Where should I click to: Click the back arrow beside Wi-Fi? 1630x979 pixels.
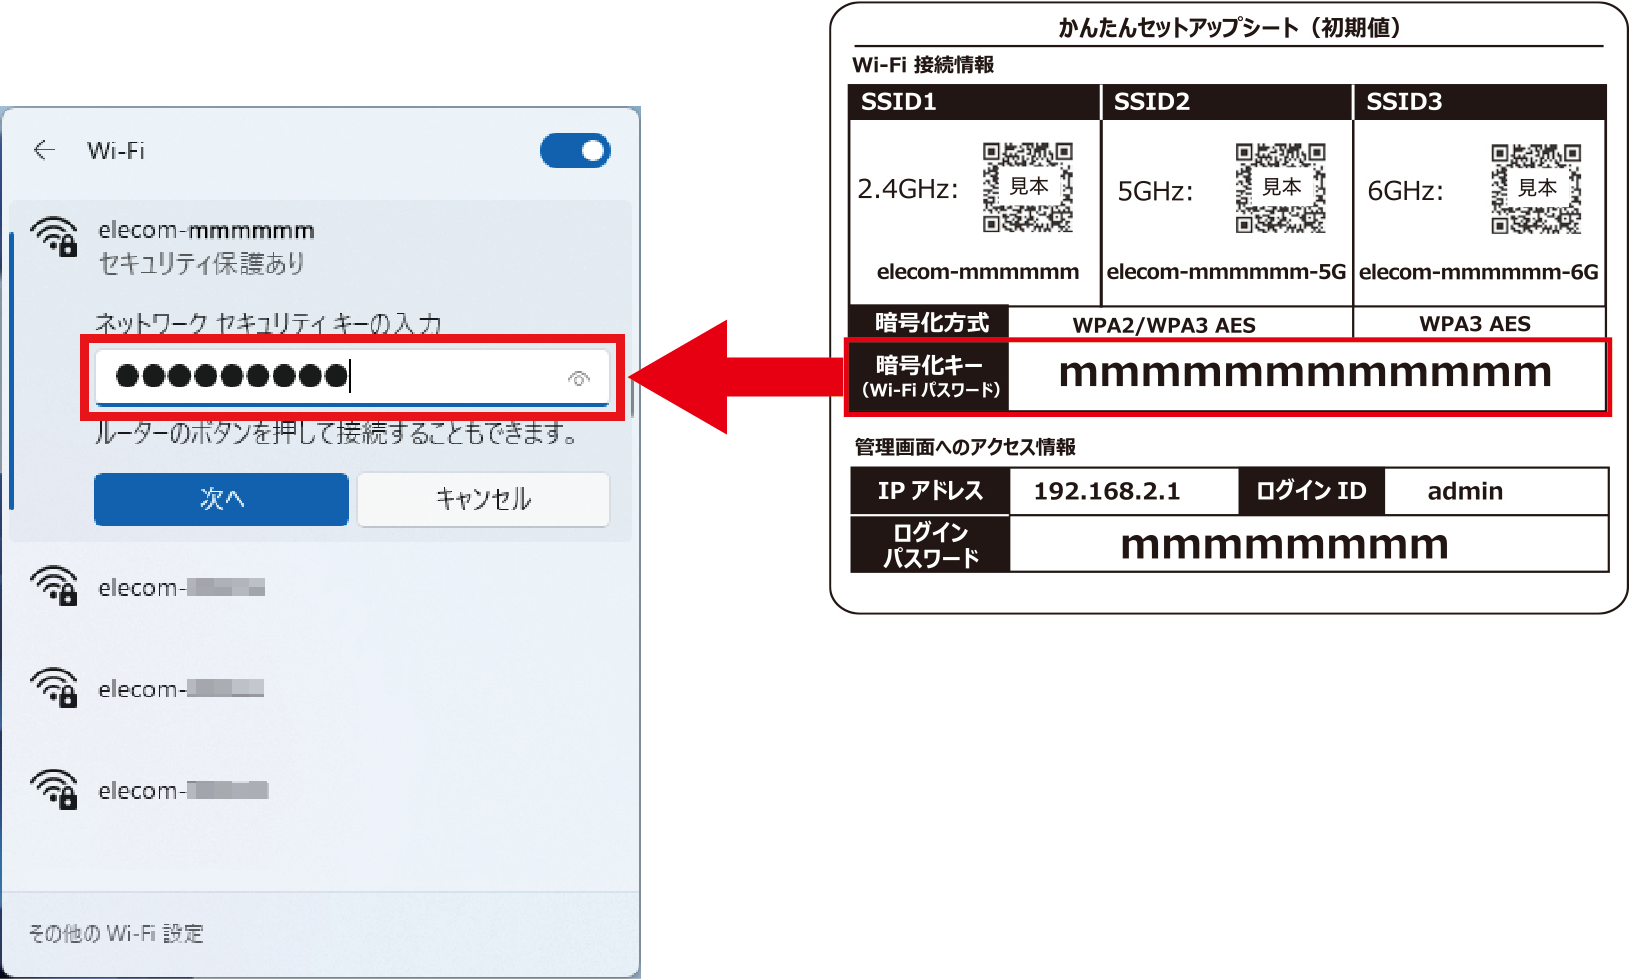pos(44,150)
